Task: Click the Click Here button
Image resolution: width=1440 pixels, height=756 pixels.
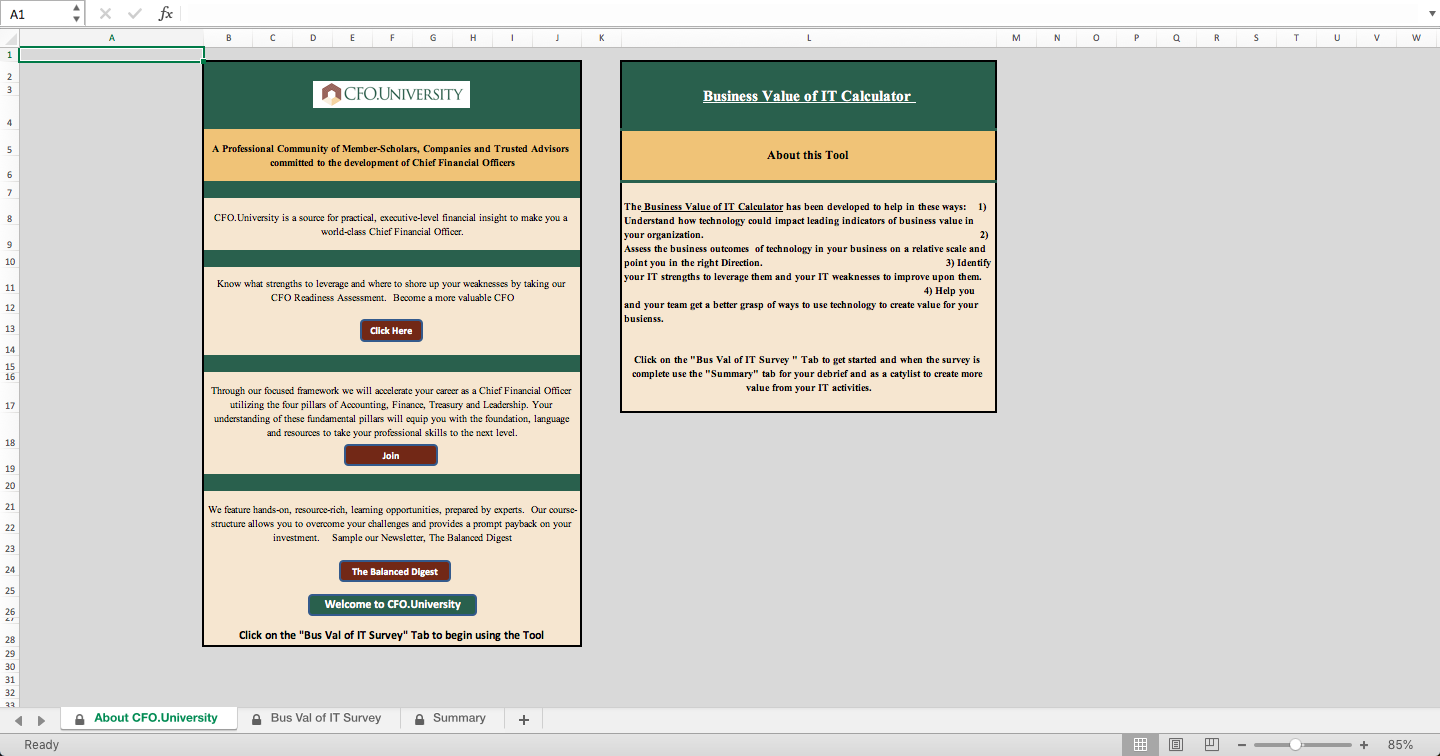Action: 391,330
